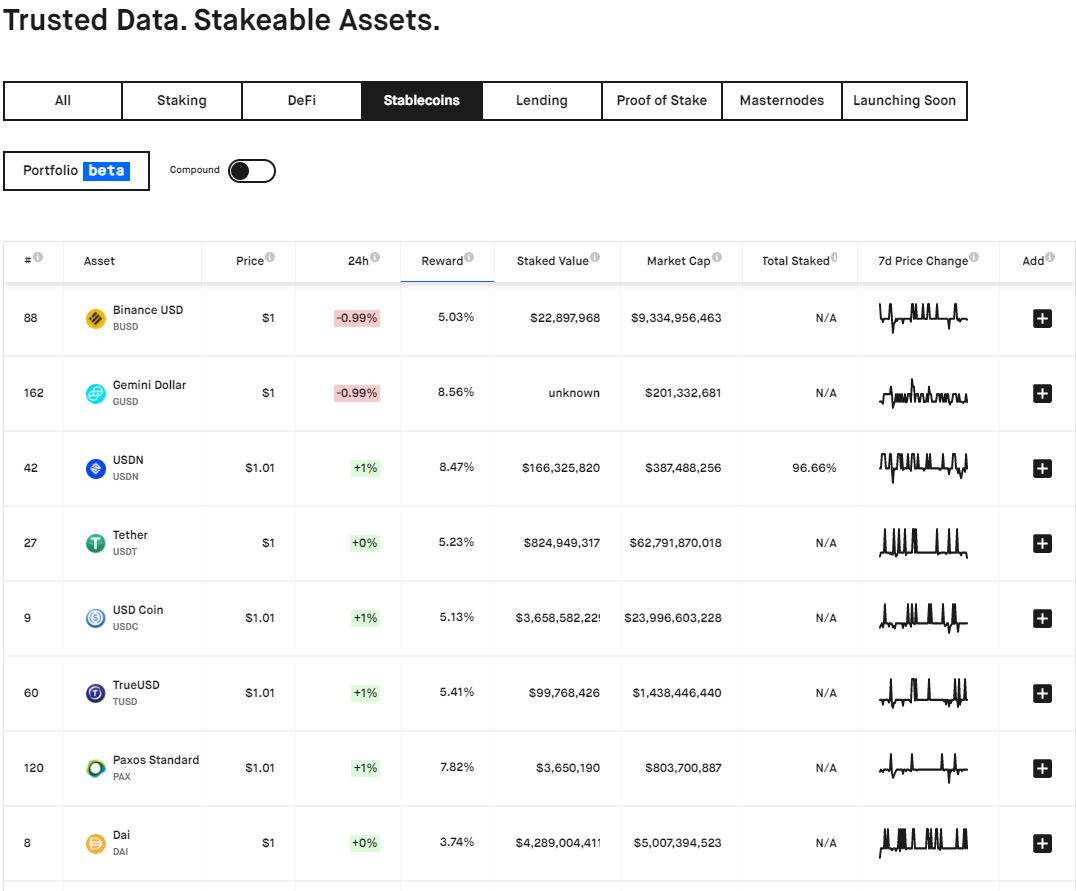Image resolution: width=1076 pixels, height=891 pixels.
Task: Click the green Tether logo
Action: pyautogui.click(x=95, y=544)
